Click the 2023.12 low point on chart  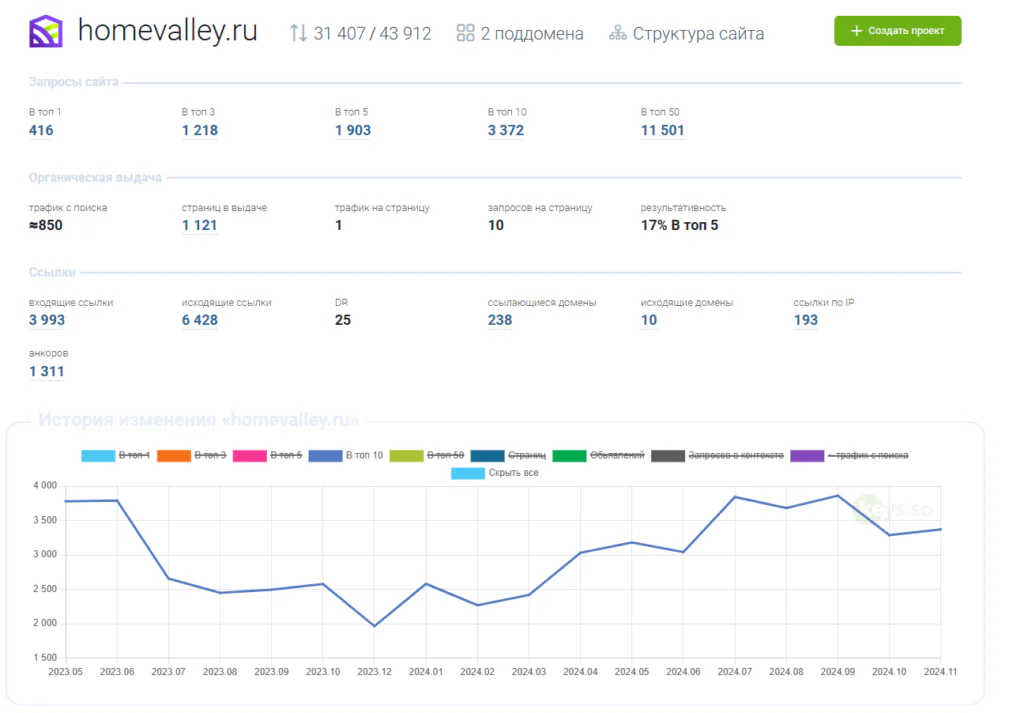point(374,626)
